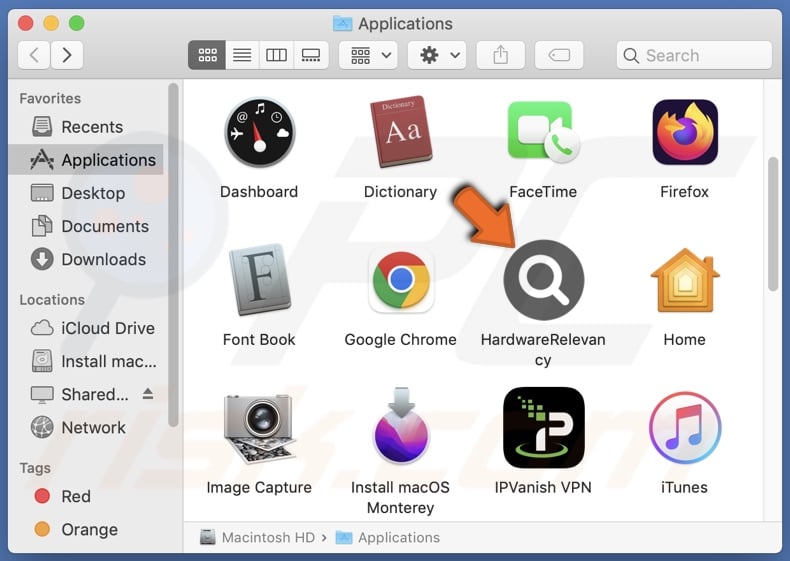Switch to gallery view
This screenshot has width=790, height=561.
(310, 55)
